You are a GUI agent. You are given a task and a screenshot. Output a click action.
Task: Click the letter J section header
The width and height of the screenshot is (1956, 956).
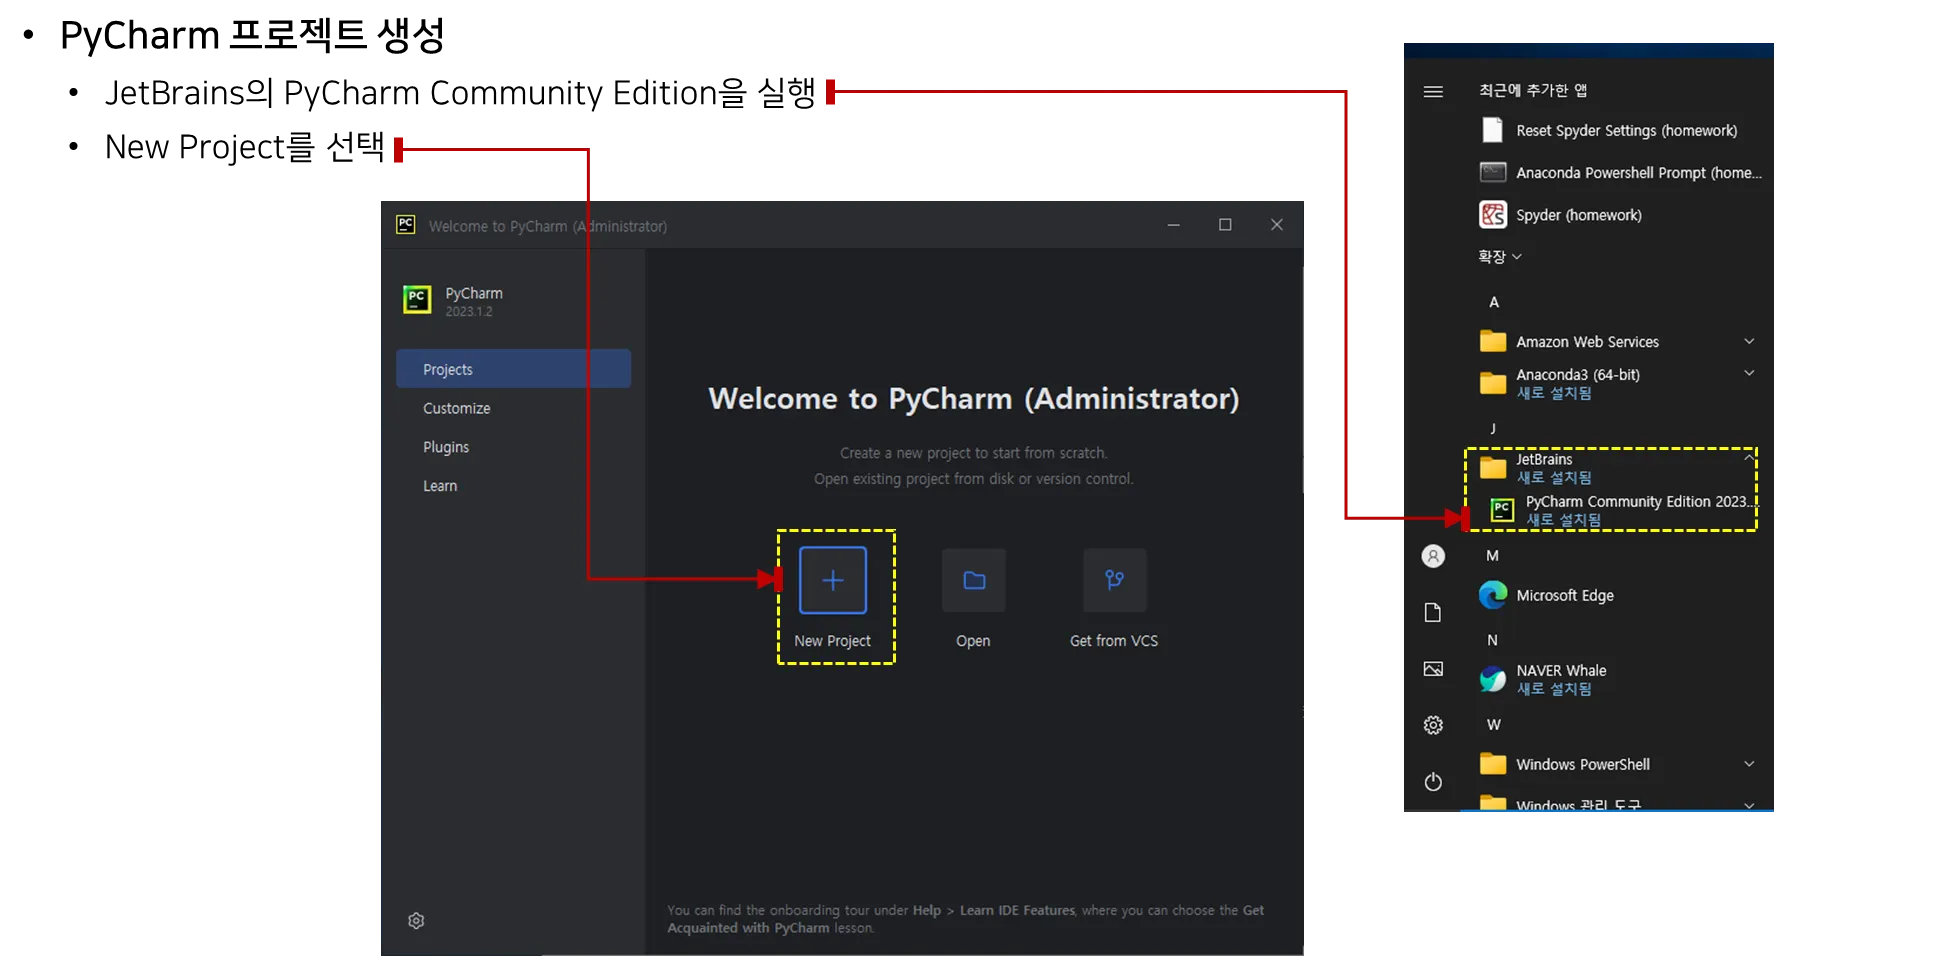(x=1493, y=428)
